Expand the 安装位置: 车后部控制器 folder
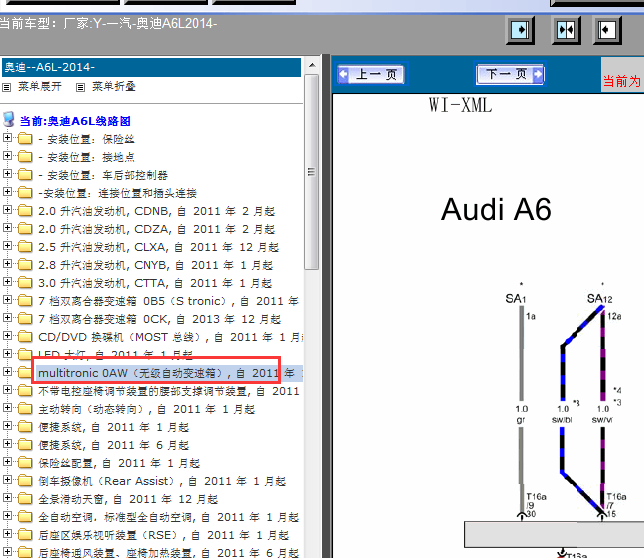Image resolution: width=644 pixels, height=558 pixels. point(7,174)
